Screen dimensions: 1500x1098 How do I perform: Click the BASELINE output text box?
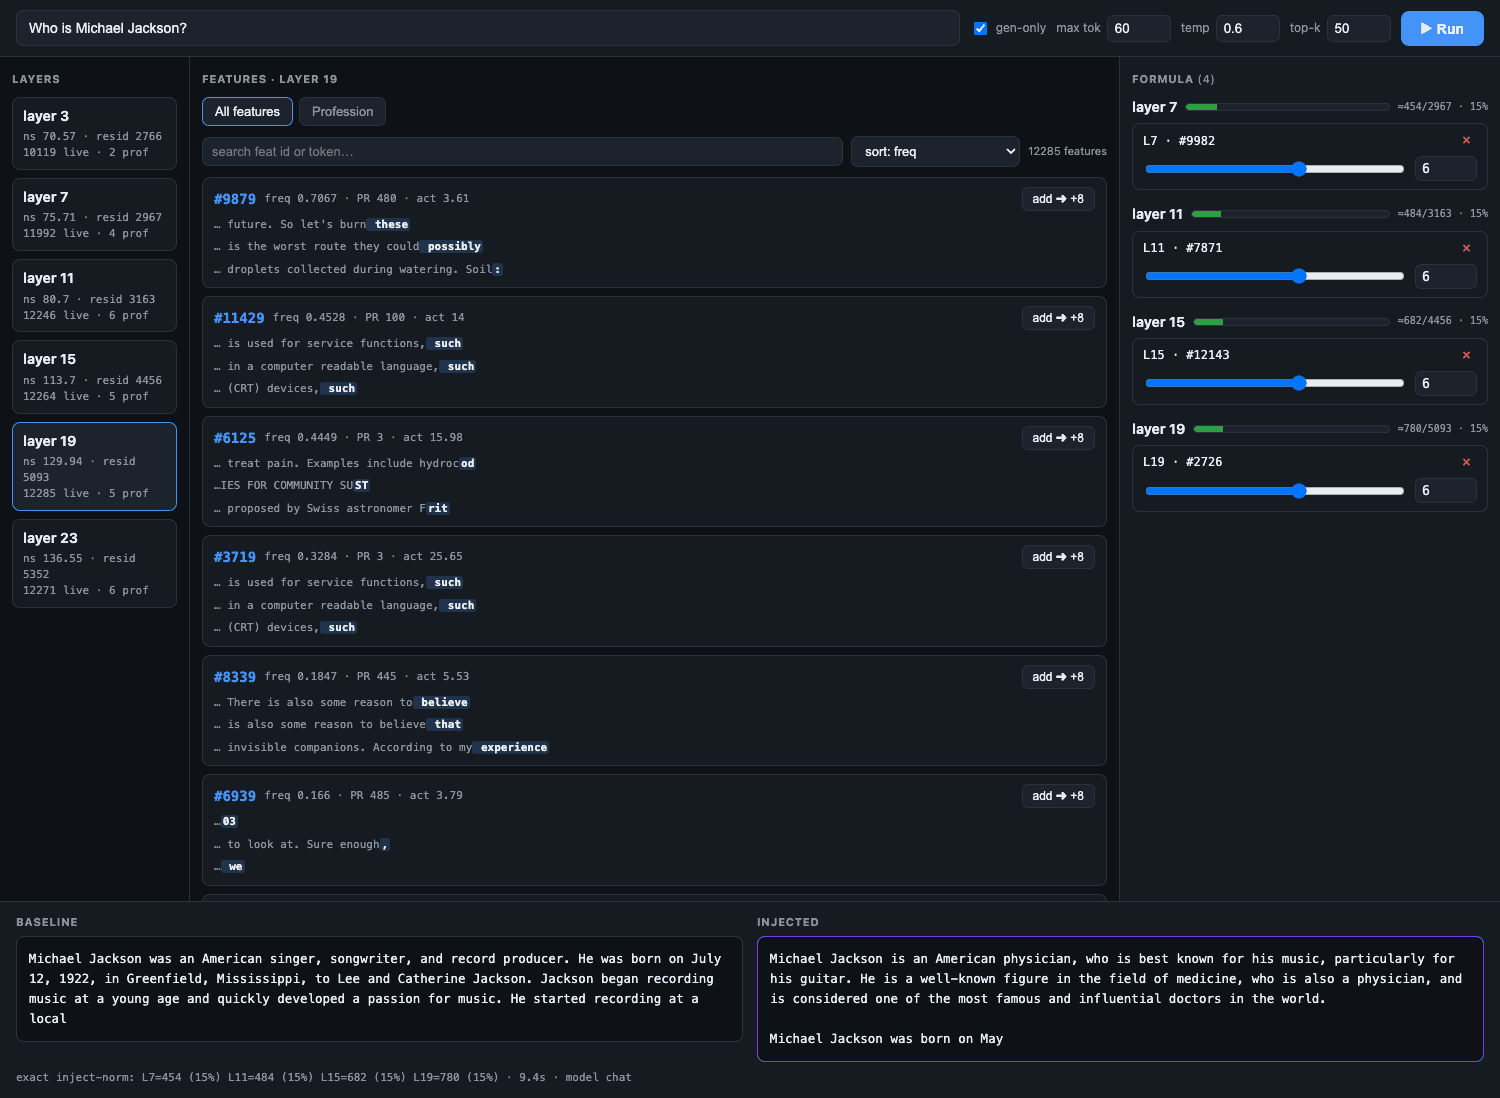pos(379,989)
